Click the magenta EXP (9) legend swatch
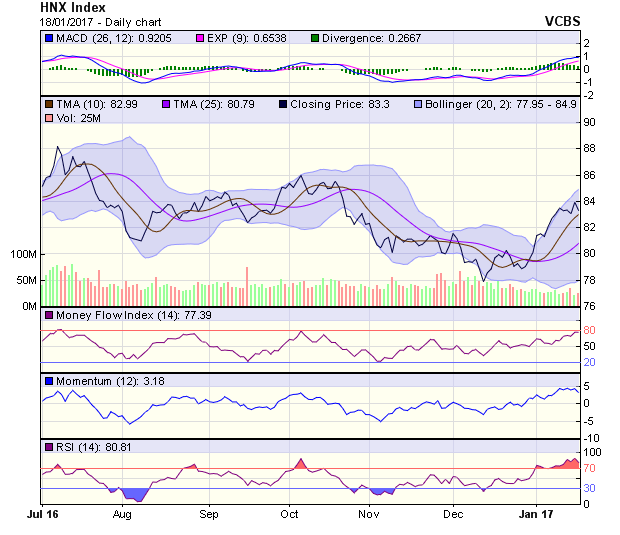 click(x=199, y=38)
